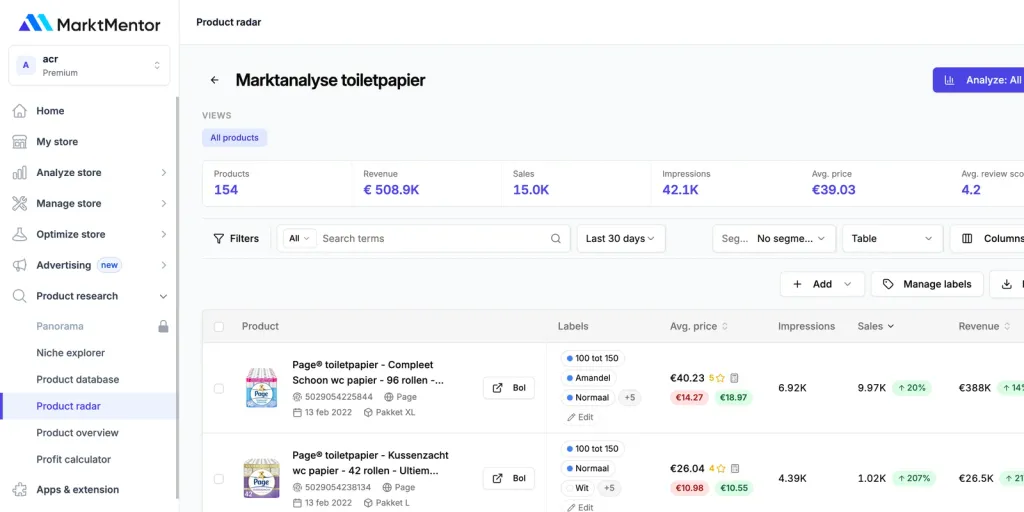Click the download icon next to Manage labels
This screenshot has height=512, width=1024.
click(x=1006, y=284)
